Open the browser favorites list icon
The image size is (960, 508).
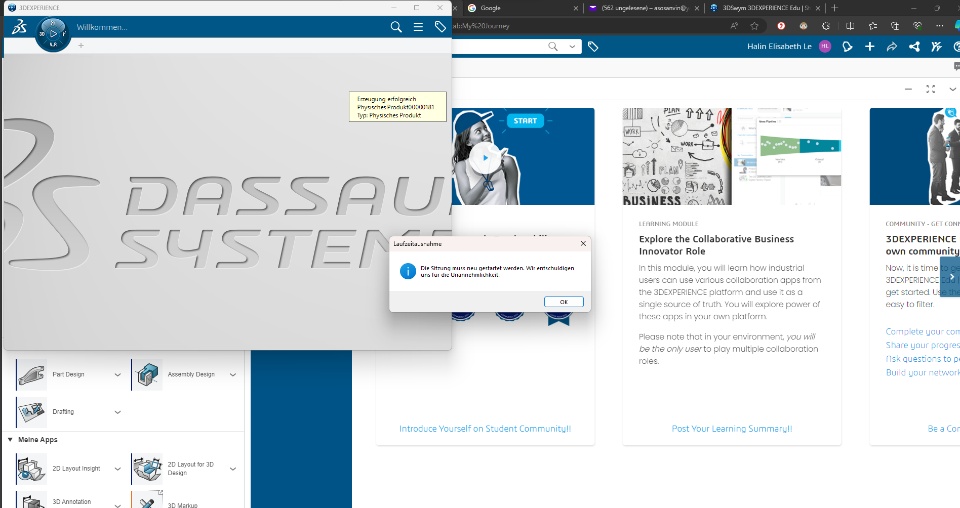[x=872, y=26]
